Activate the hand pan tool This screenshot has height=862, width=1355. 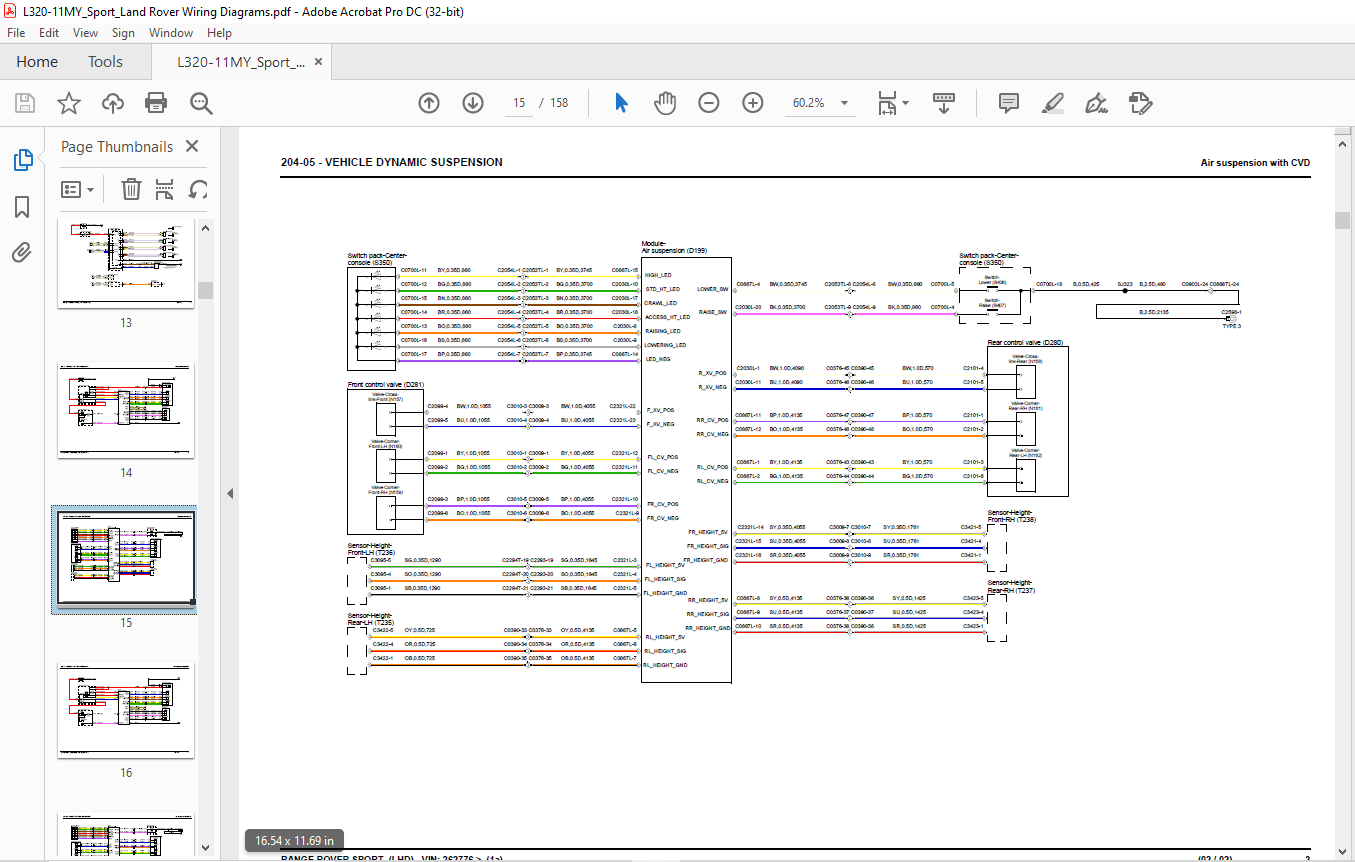665,103
